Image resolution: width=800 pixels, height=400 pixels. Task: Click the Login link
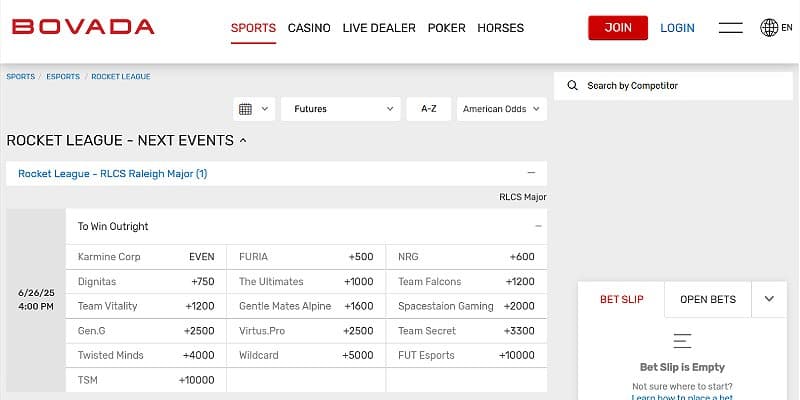[677, 28]
